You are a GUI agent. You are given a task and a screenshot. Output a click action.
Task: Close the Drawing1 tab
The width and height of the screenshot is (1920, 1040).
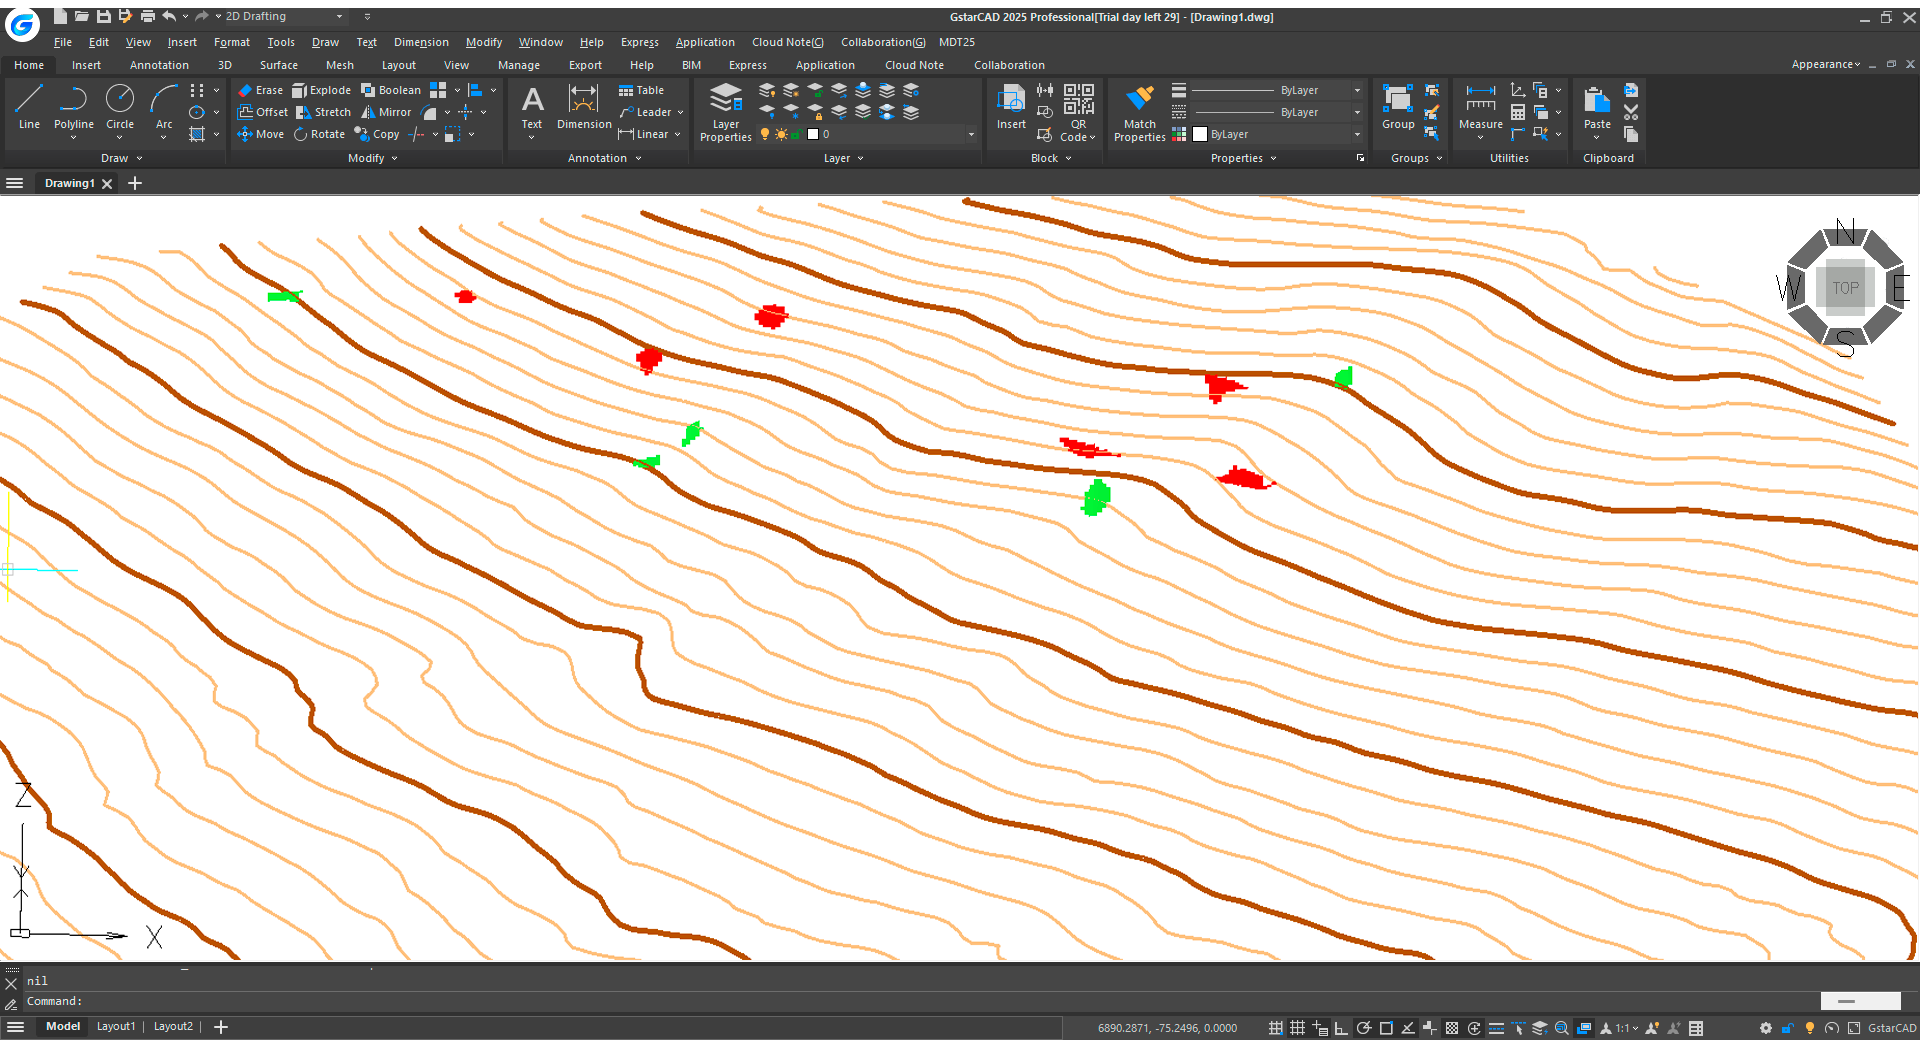(107, 183)
